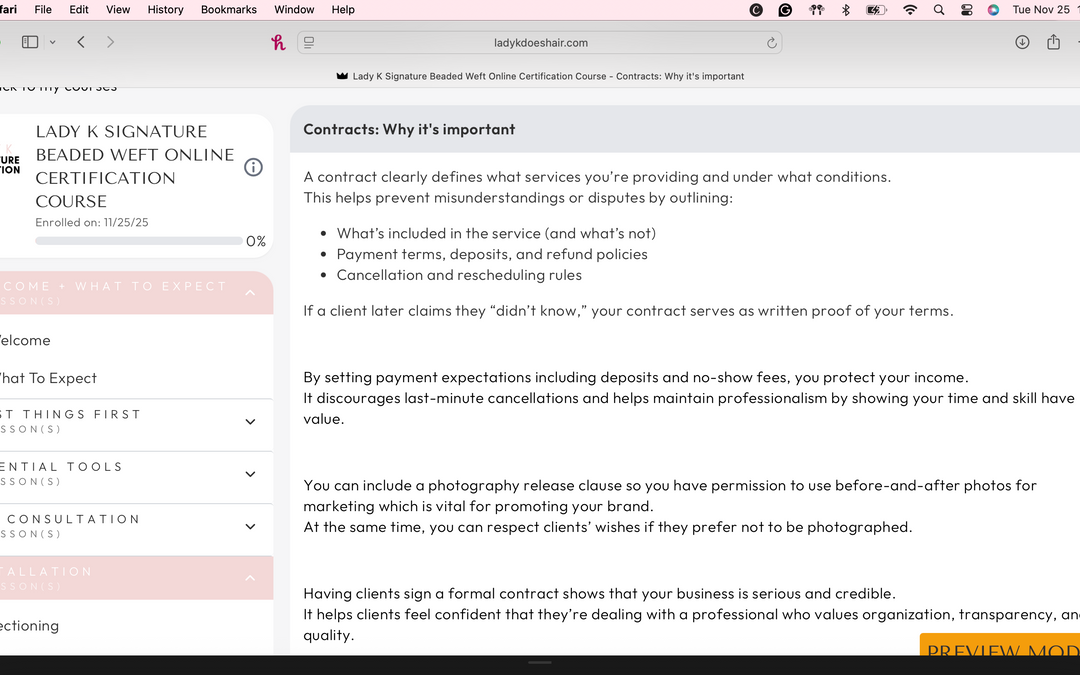Expand the Consultation lessons section
1080x675 pixels.
click(x=250, y=526)
